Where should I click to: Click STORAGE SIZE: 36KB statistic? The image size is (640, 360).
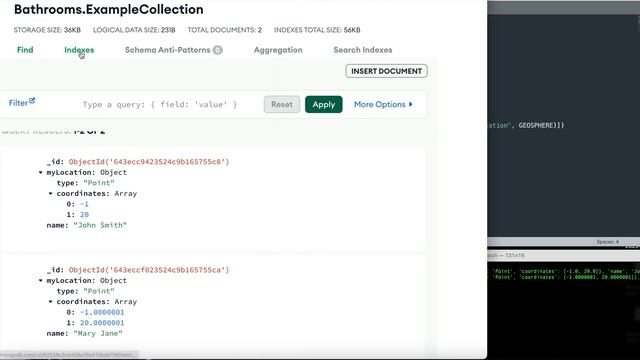tap(47, 30)
